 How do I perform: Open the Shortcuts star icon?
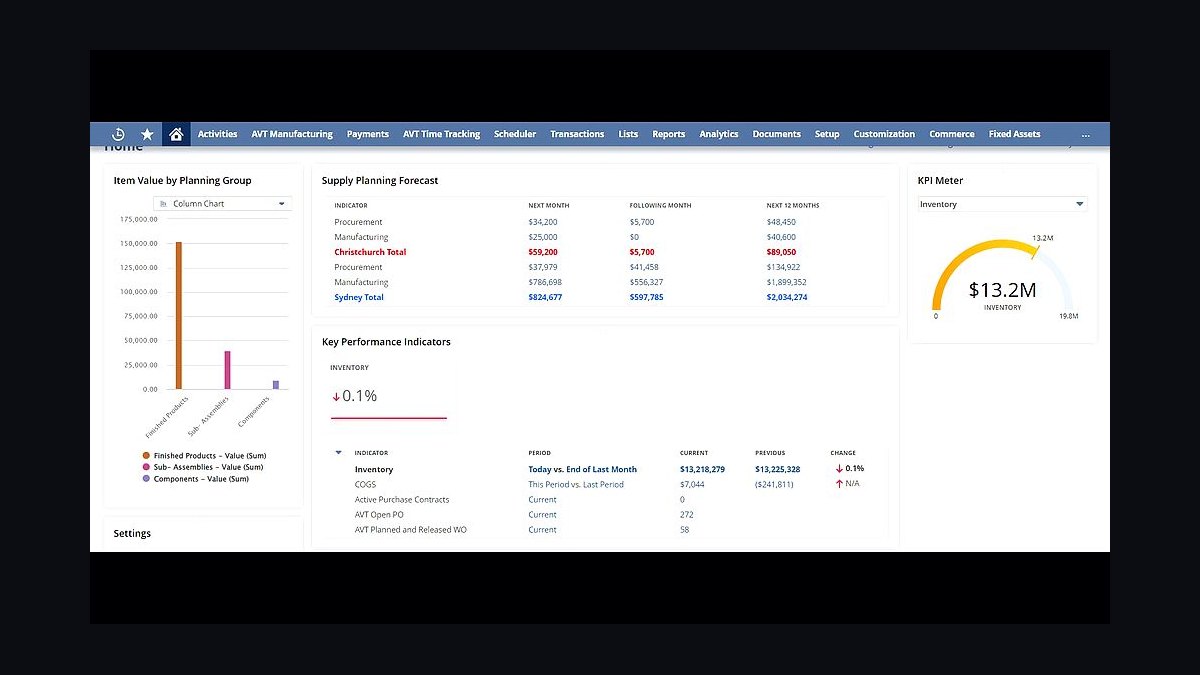[x=147, y=134]
